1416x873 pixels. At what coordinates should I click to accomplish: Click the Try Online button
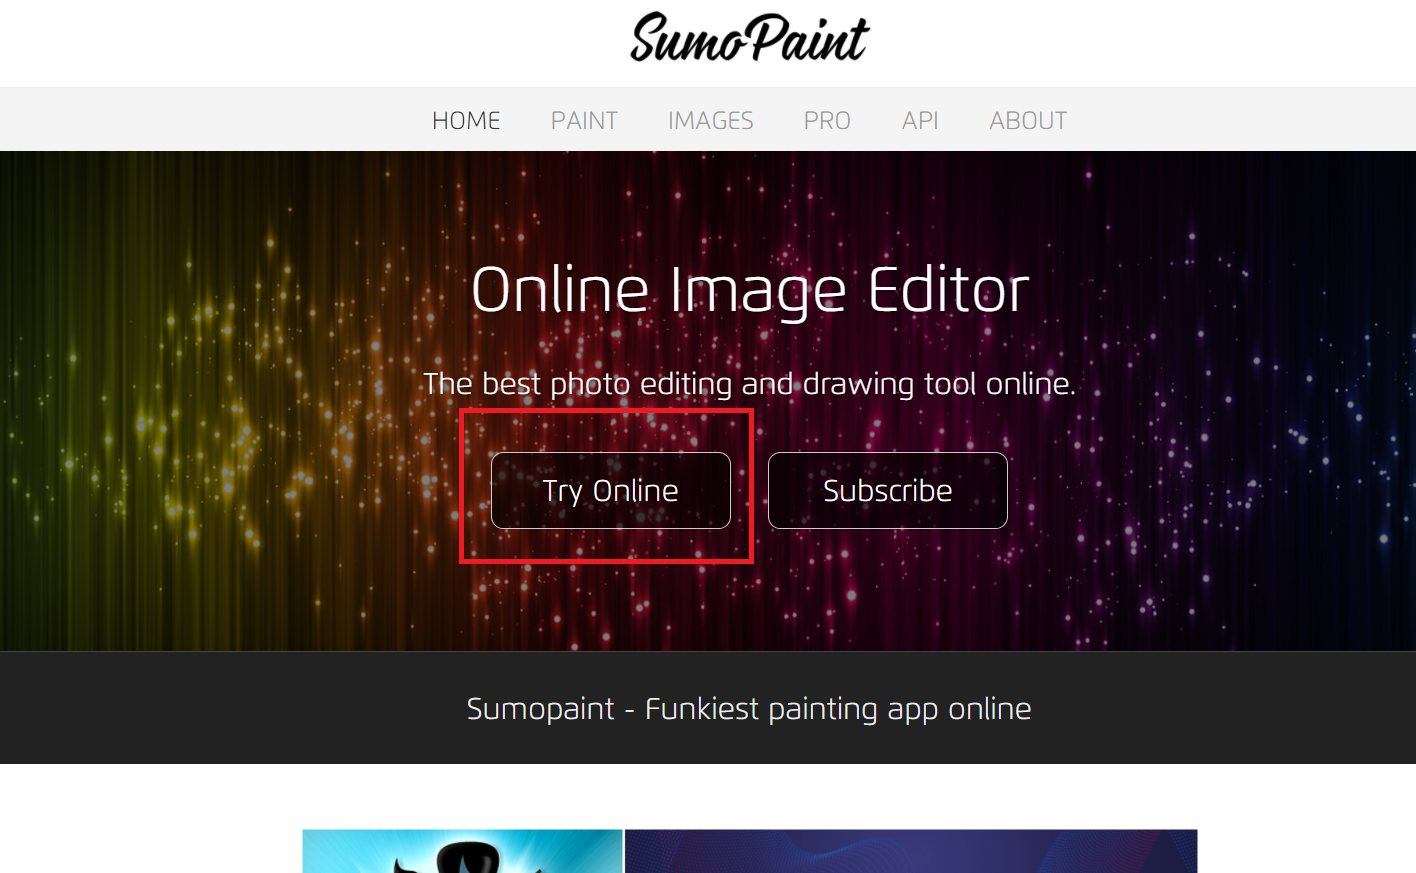pyautogui.click(x=611, y=490)
